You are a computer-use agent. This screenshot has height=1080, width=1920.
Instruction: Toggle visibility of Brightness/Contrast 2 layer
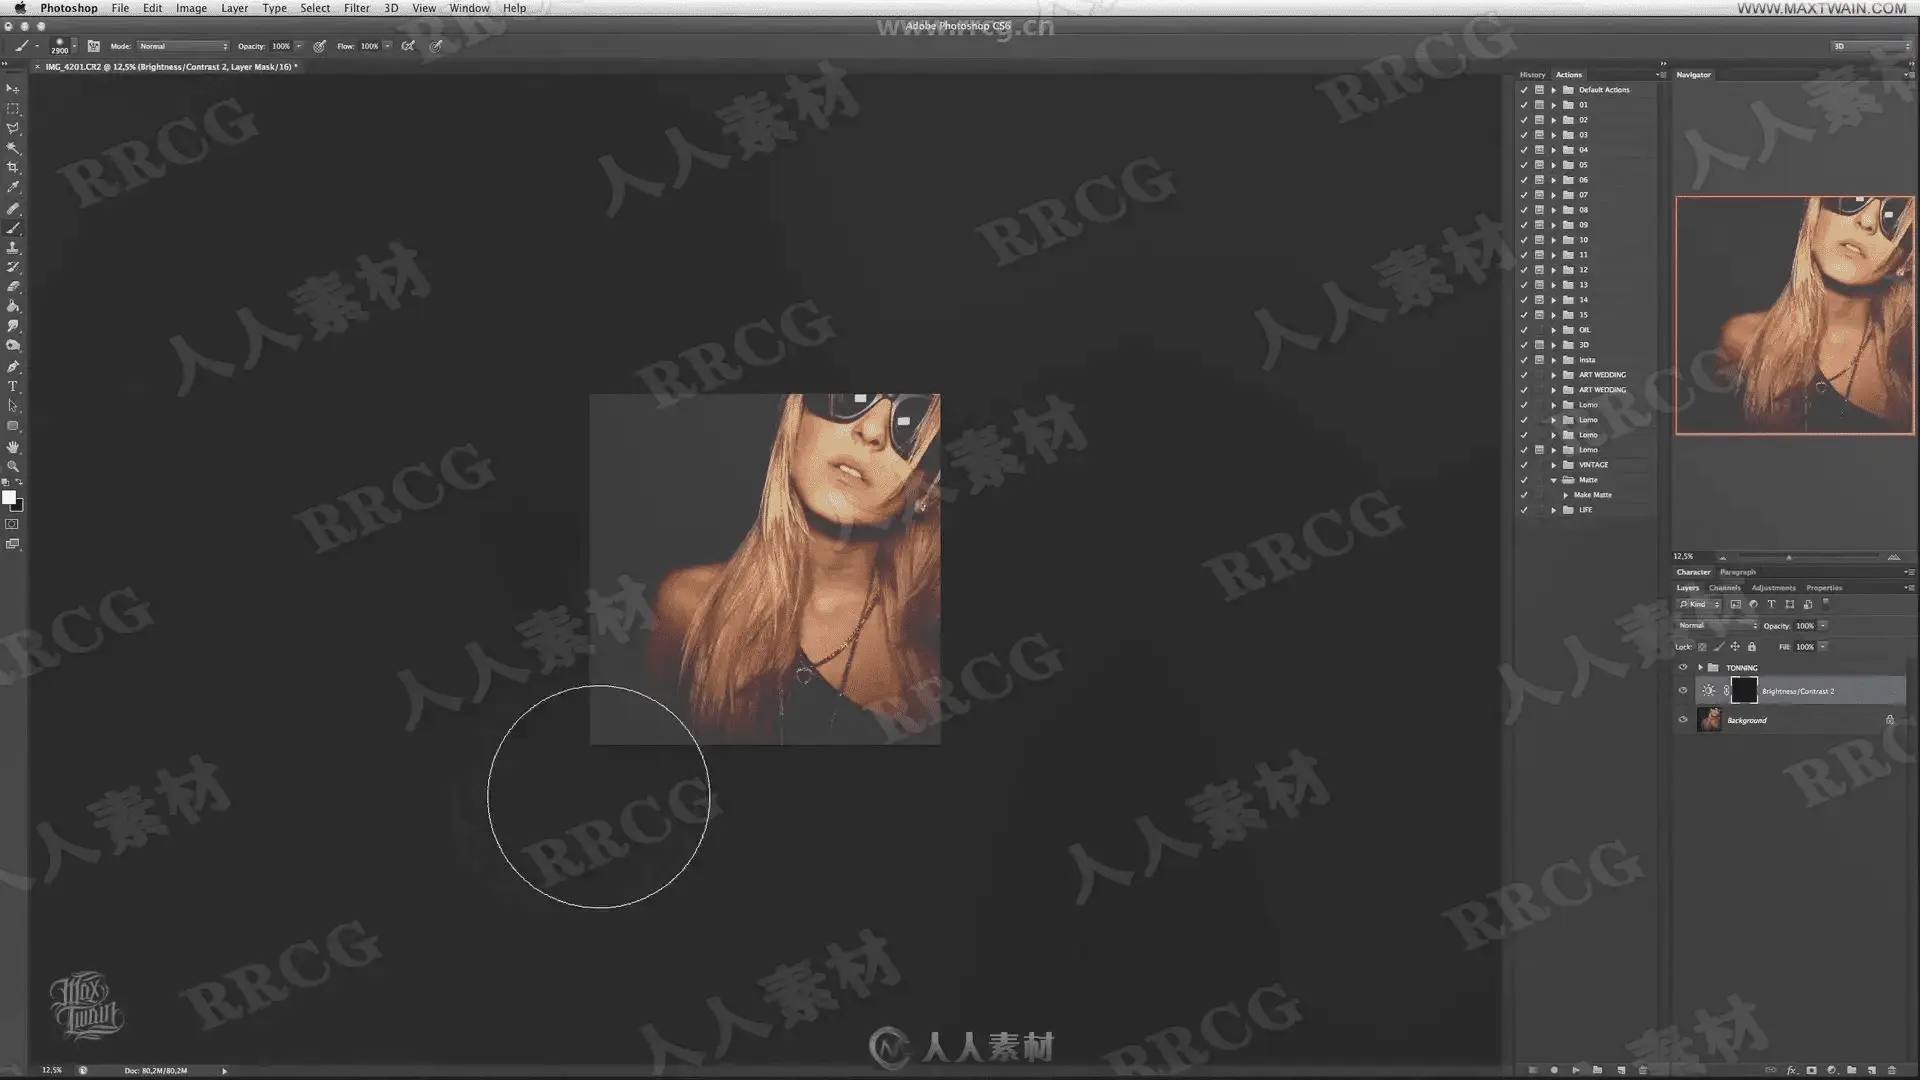coord(1682,691)
